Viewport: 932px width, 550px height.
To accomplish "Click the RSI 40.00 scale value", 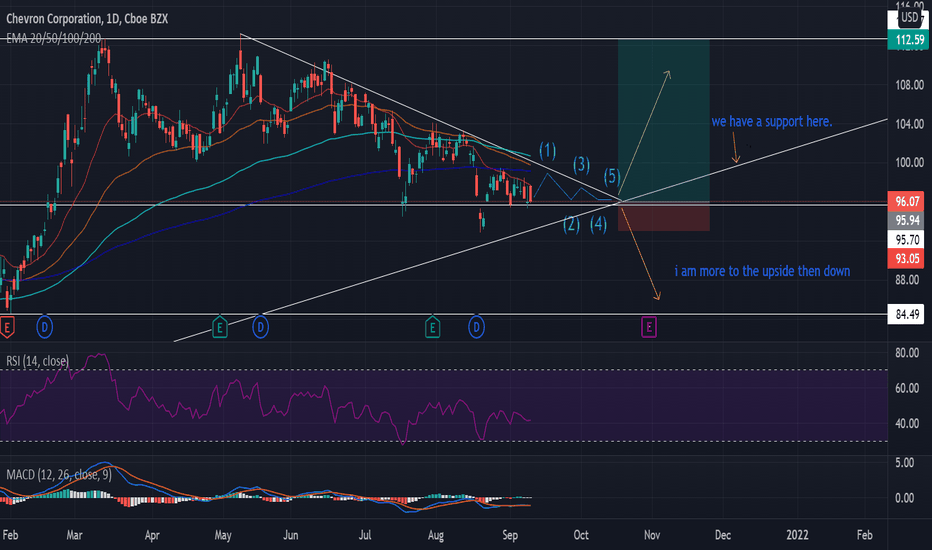I will point(907,424).
